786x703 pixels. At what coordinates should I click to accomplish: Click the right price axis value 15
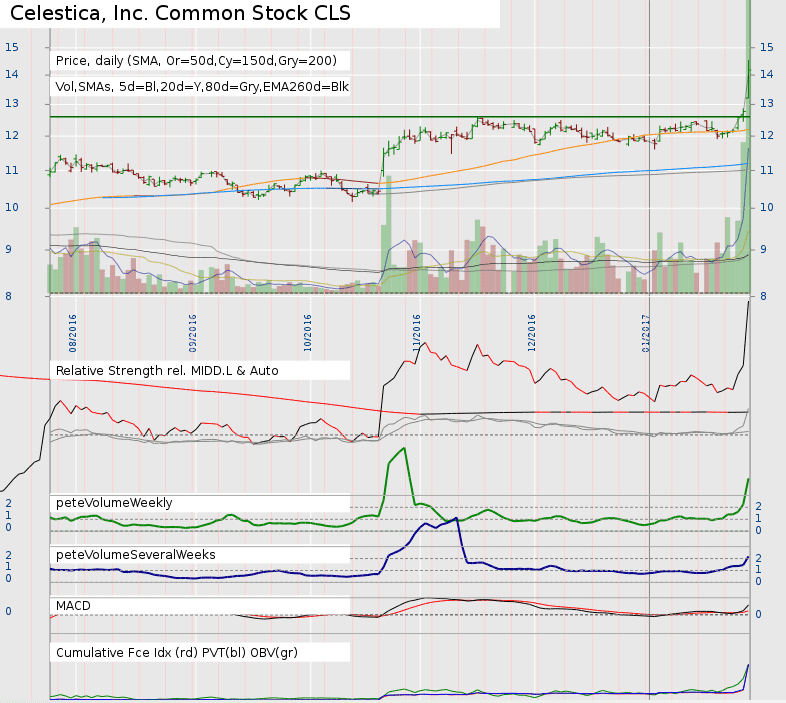766,47
